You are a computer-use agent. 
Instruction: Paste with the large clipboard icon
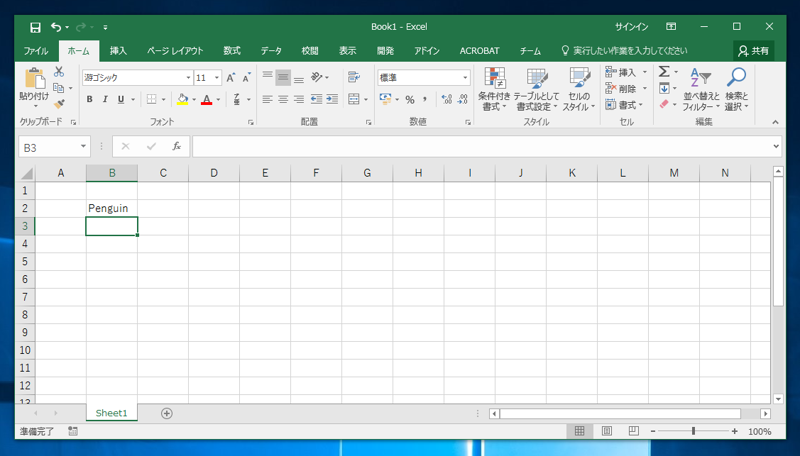[x=35, y=78]
